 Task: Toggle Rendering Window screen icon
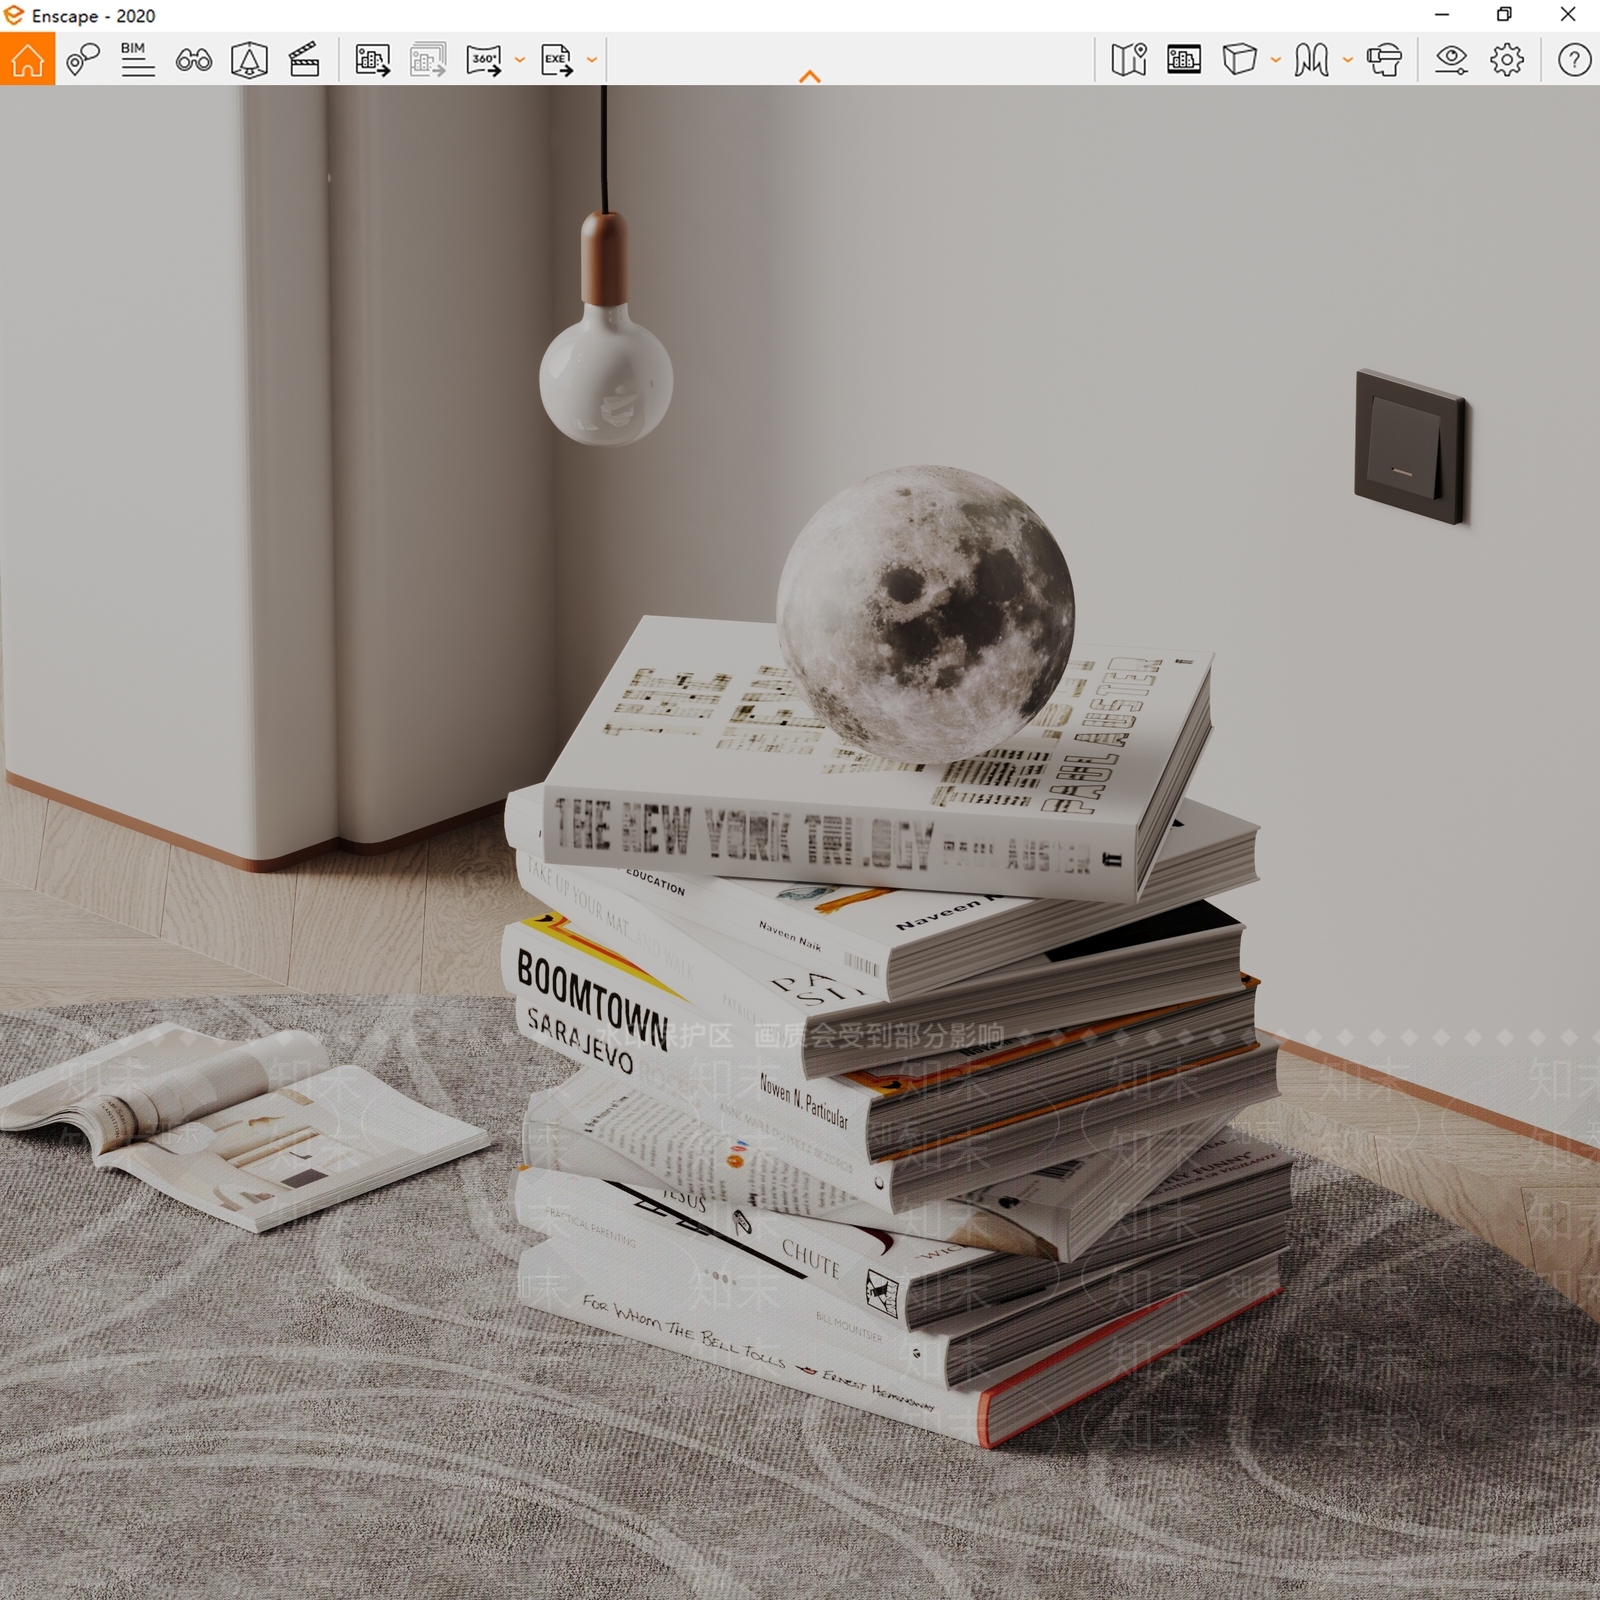[x=1184, y=60]
